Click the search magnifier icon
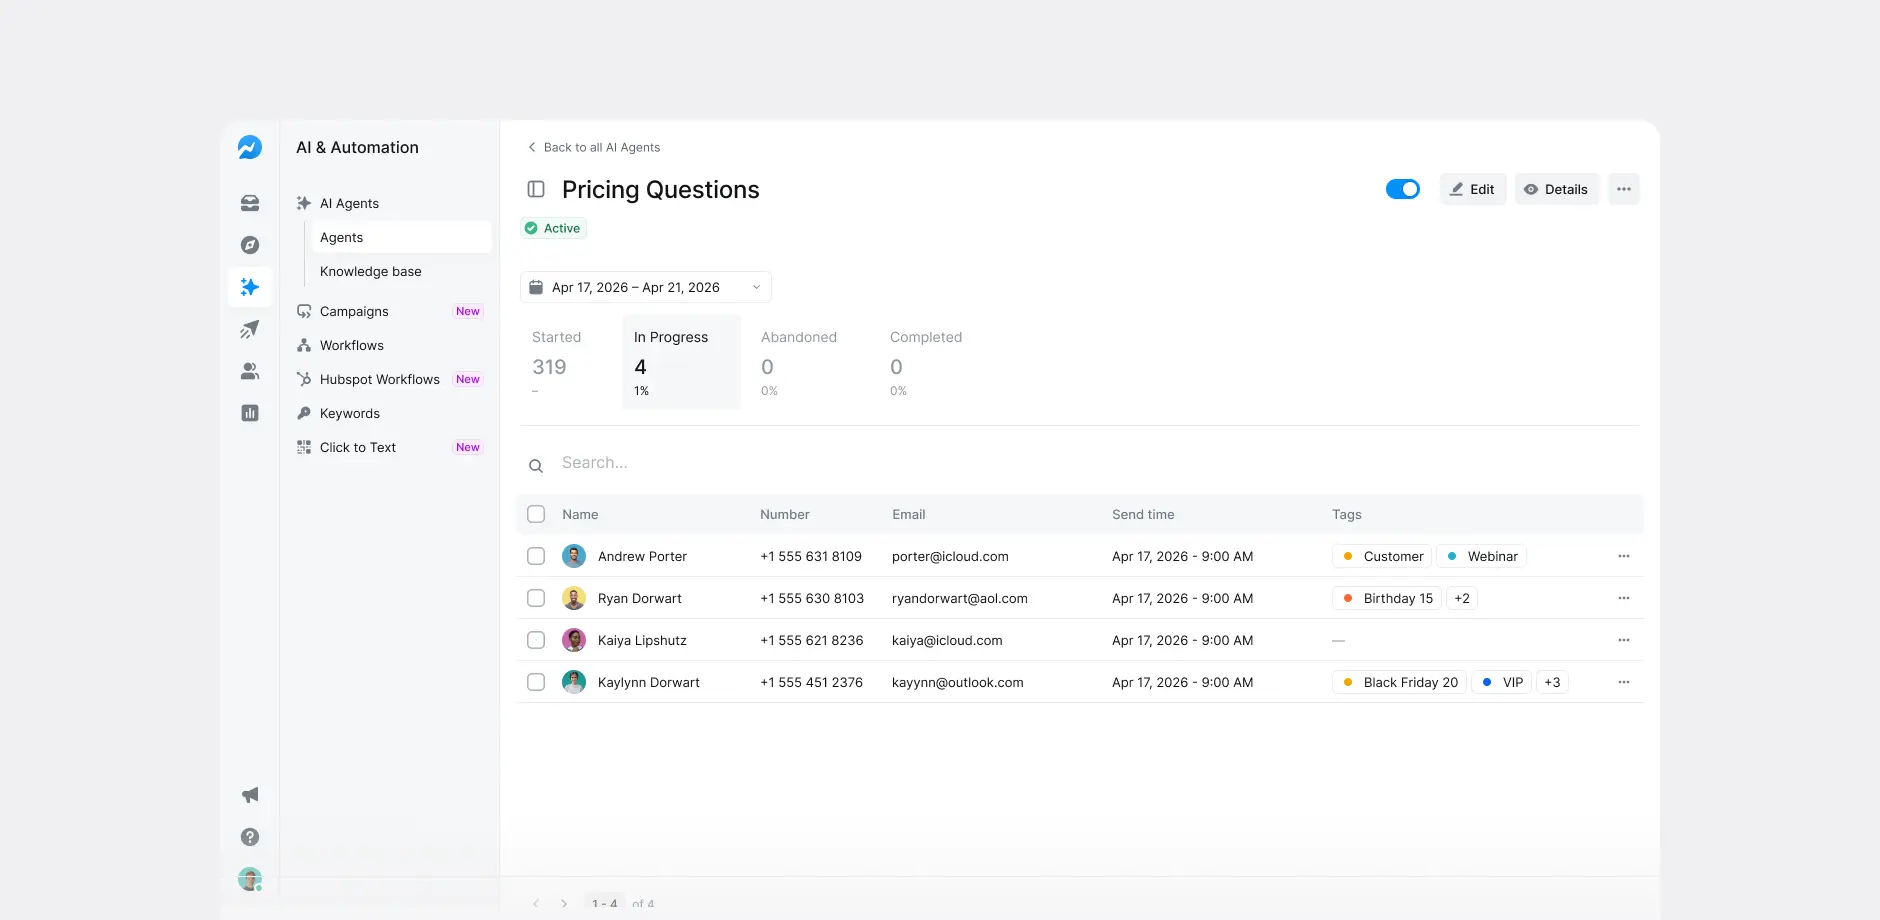The image size is (1880, 920). [x=536, y=465]
